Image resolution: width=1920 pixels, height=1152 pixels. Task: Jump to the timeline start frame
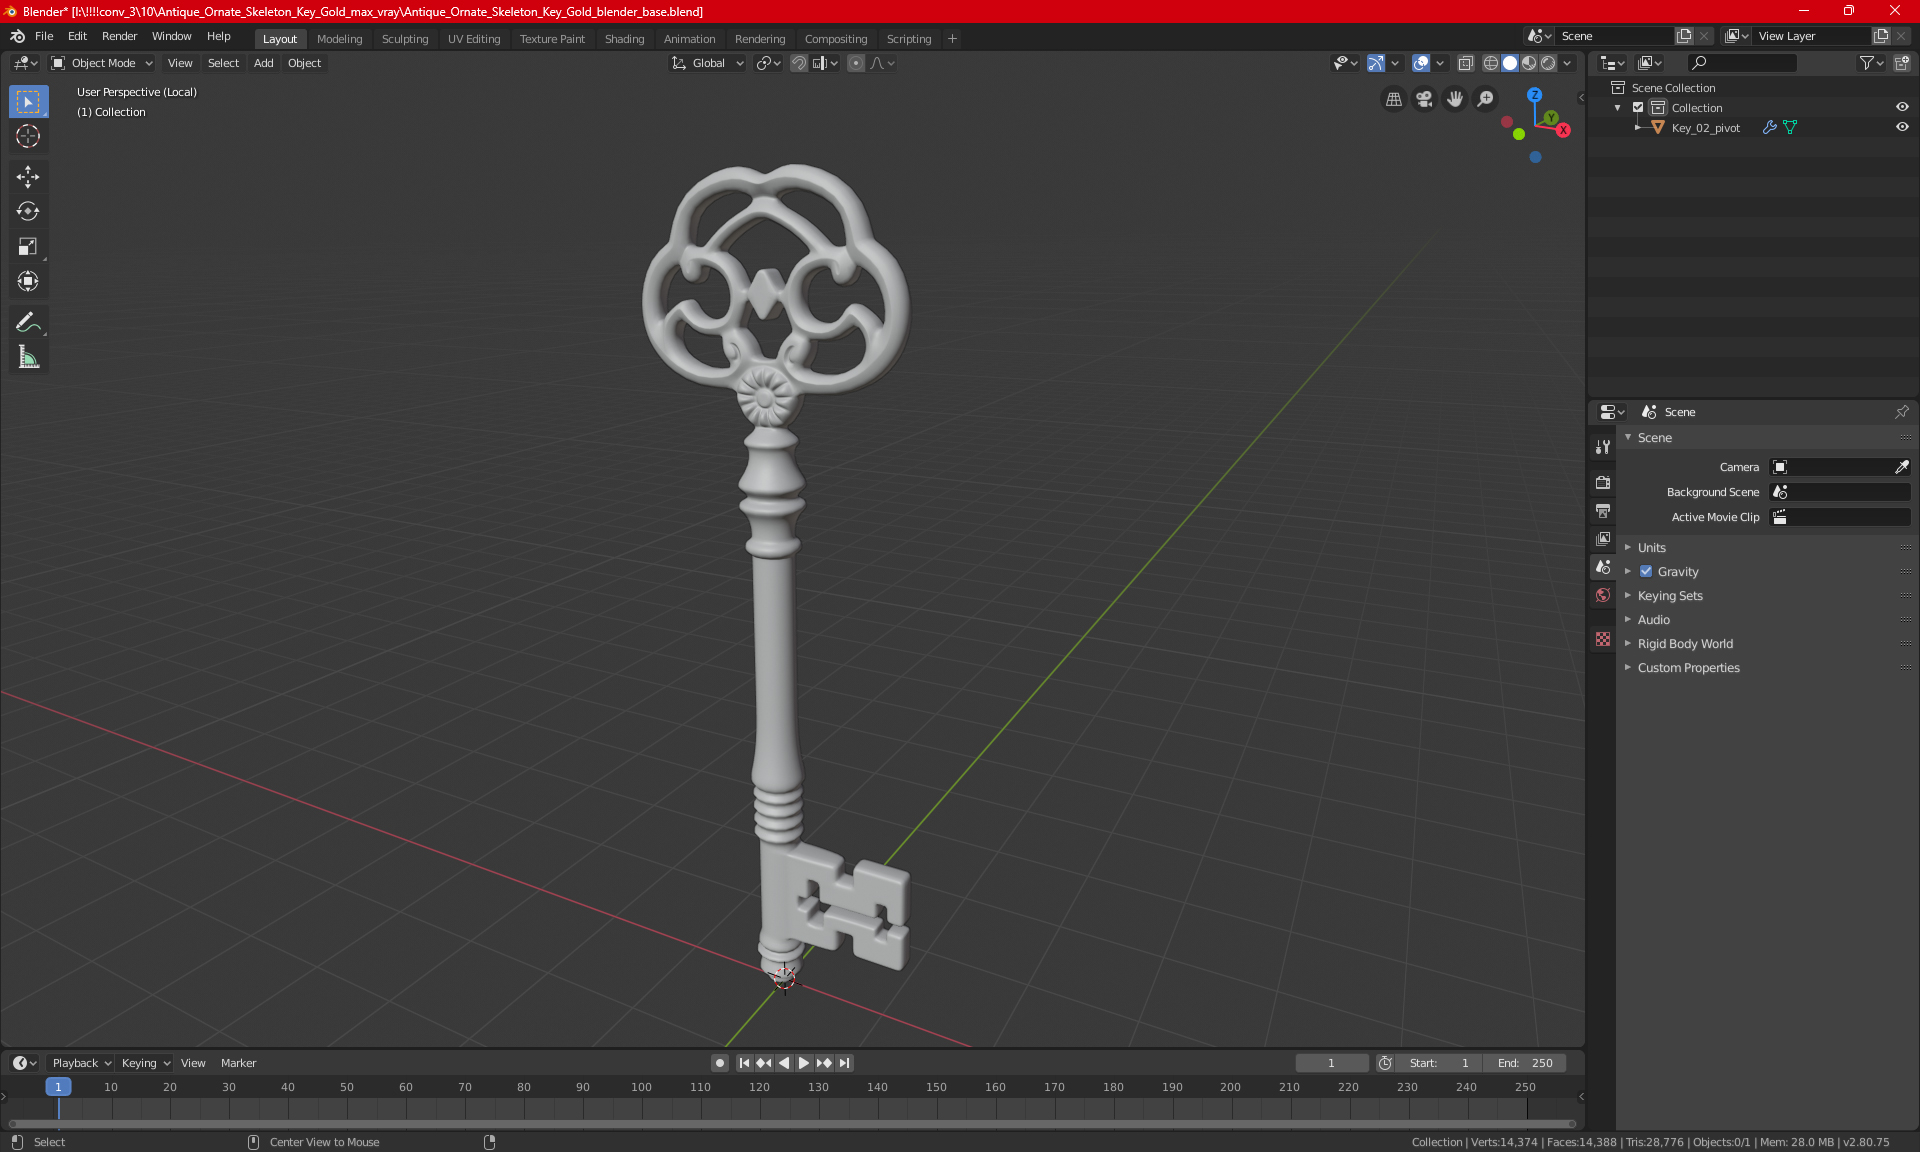click(x=744, y=1063)
